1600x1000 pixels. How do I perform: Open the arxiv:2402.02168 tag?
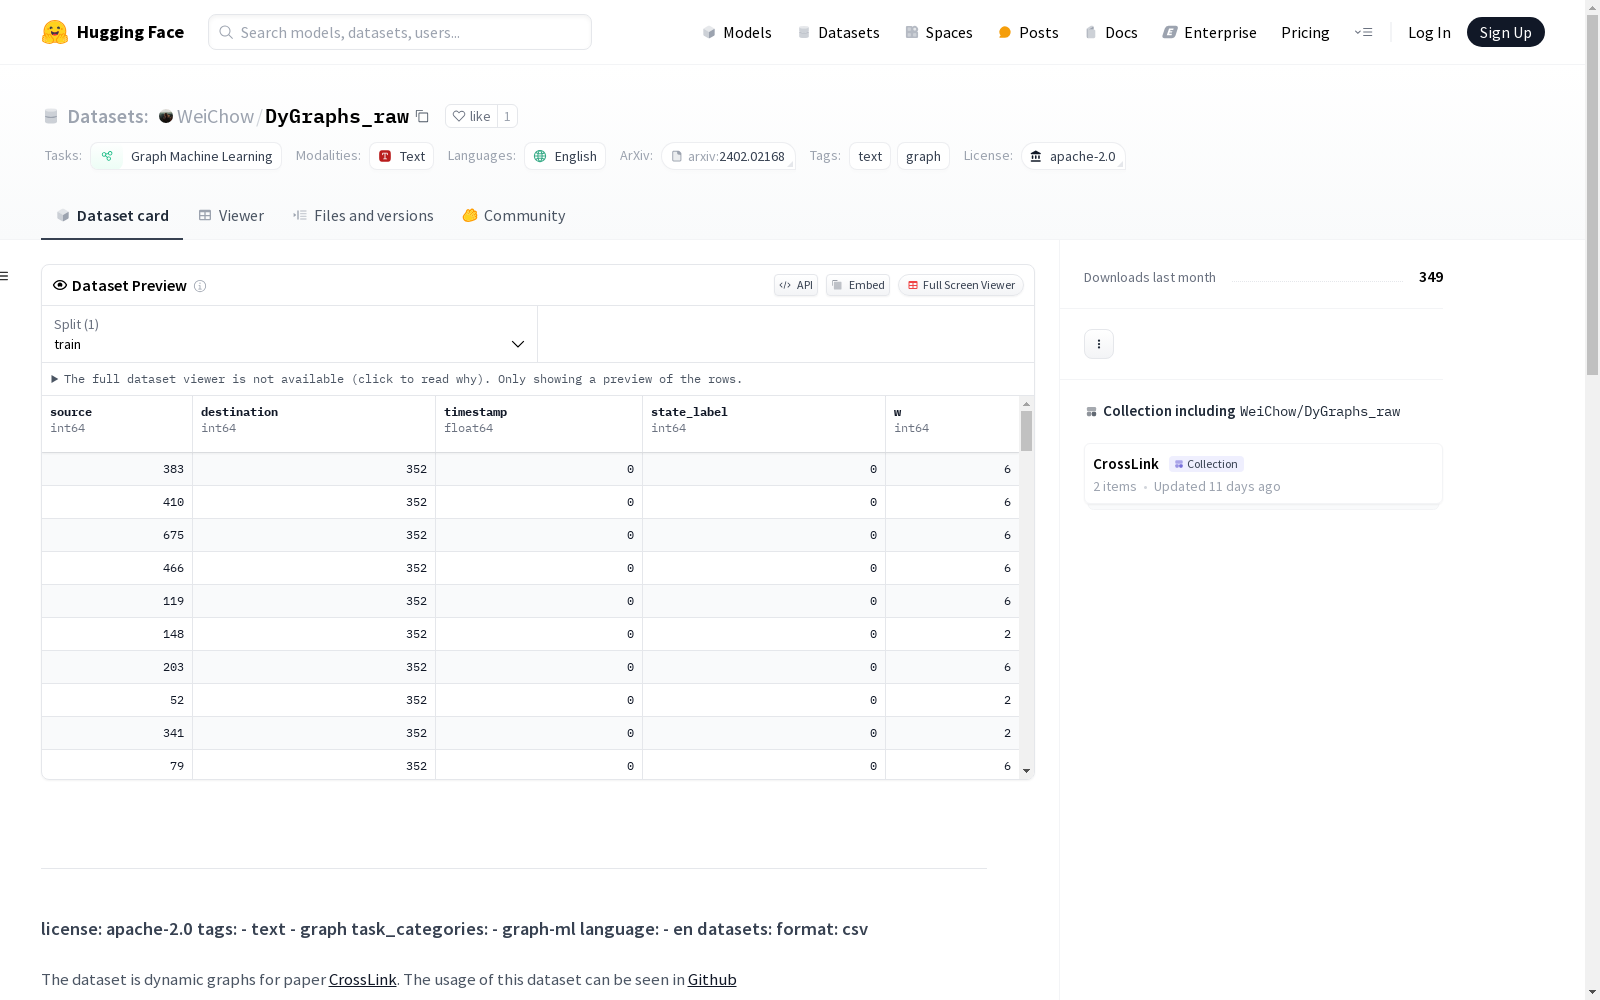click(728, 156)
